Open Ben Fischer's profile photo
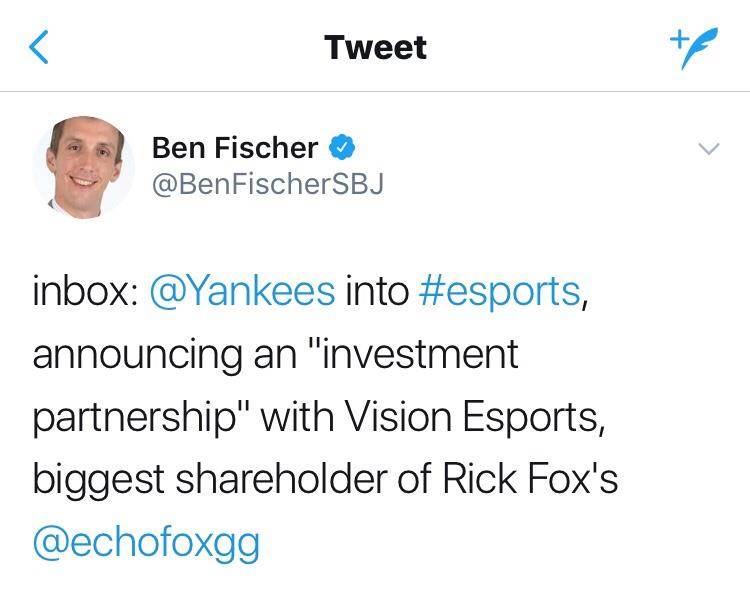750x590 pixels. (x=84, y=163)
